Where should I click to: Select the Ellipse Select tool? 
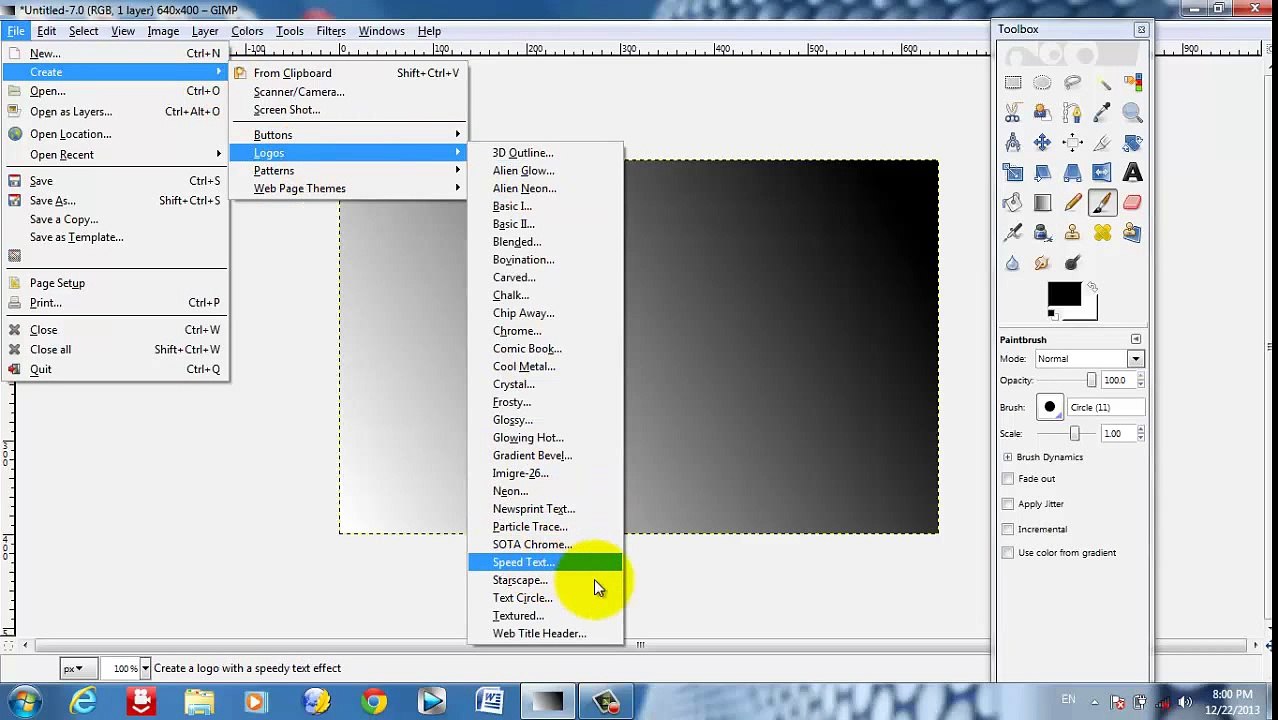coord(1042,83)
